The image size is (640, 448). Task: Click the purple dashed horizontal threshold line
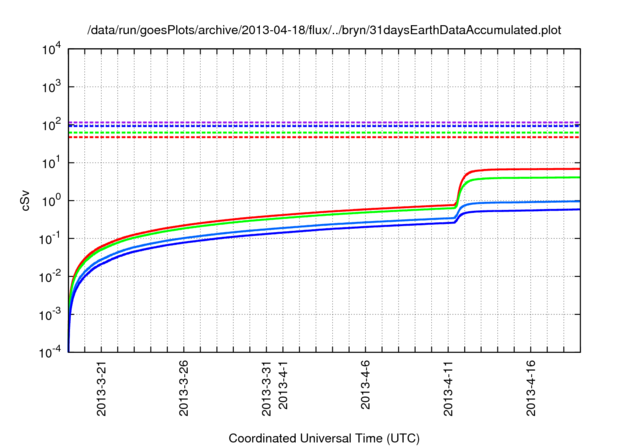coord(300,122)
